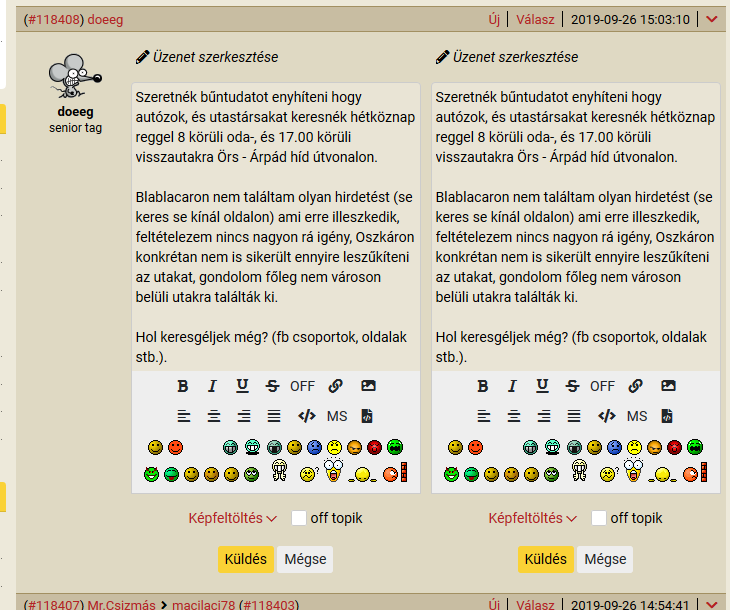730x610 pixels.
Task: Click the code file icon in the left editor
Action: 367,416
